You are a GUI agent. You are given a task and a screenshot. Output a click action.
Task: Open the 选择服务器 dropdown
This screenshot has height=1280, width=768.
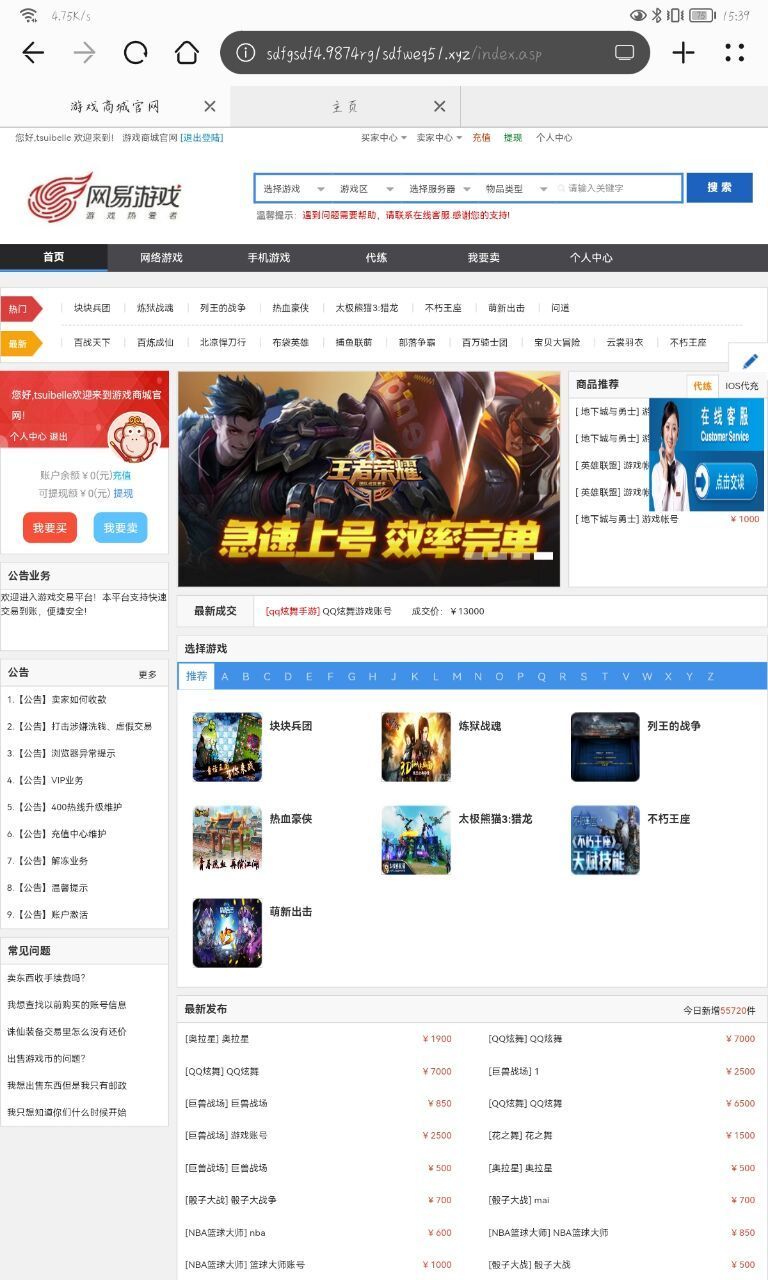pyautogui.click(x=440, y=188)
